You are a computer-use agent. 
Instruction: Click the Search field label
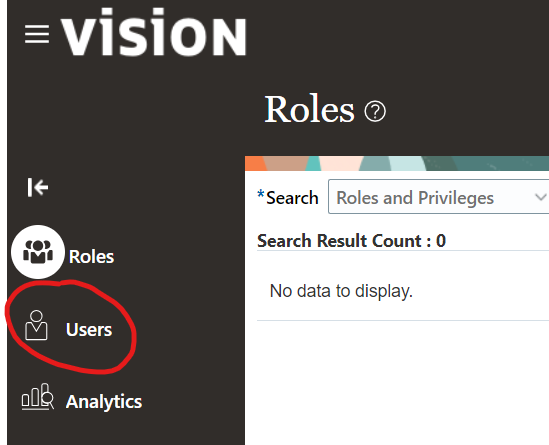click(x=292, y=198)
